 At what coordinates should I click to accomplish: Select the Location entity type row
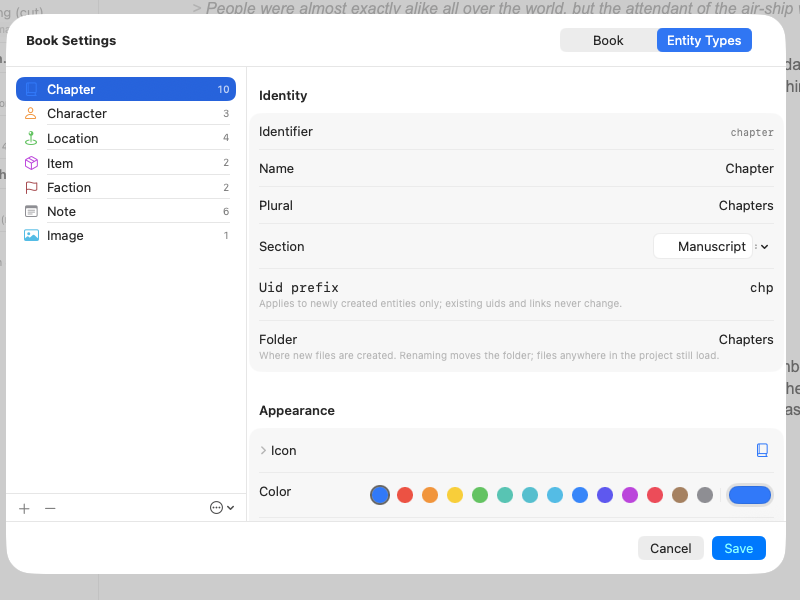pyautogui.click(x=126, y=138)
